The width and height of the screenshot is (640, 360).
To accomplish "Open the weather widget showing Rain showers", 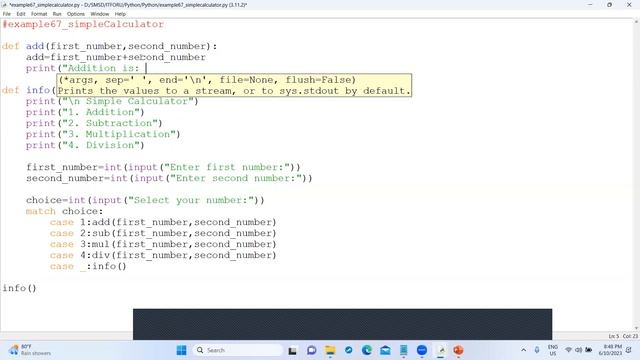I will point(30,350).
